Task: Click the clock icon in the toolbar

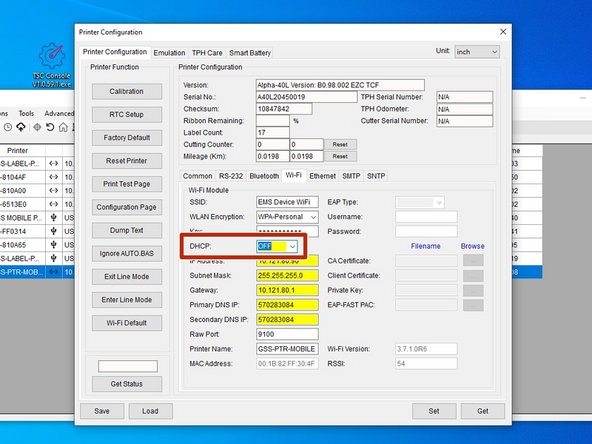Action: pos(8,127)
